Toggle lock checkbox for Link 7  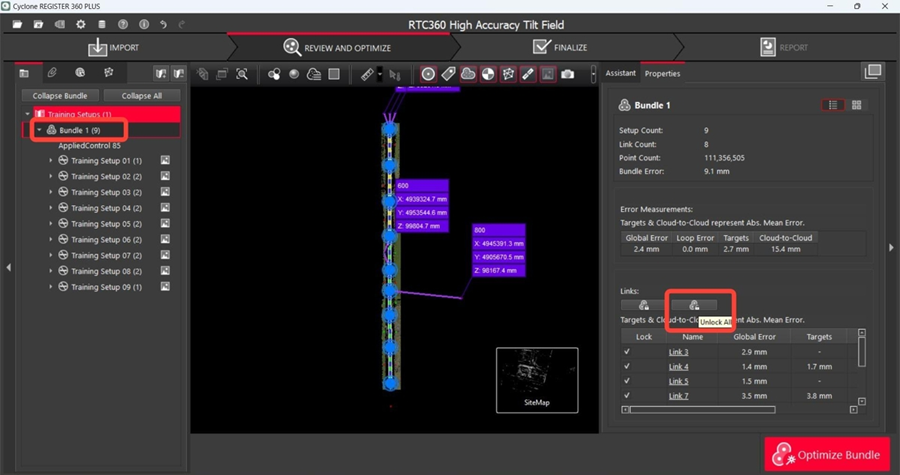627,396
